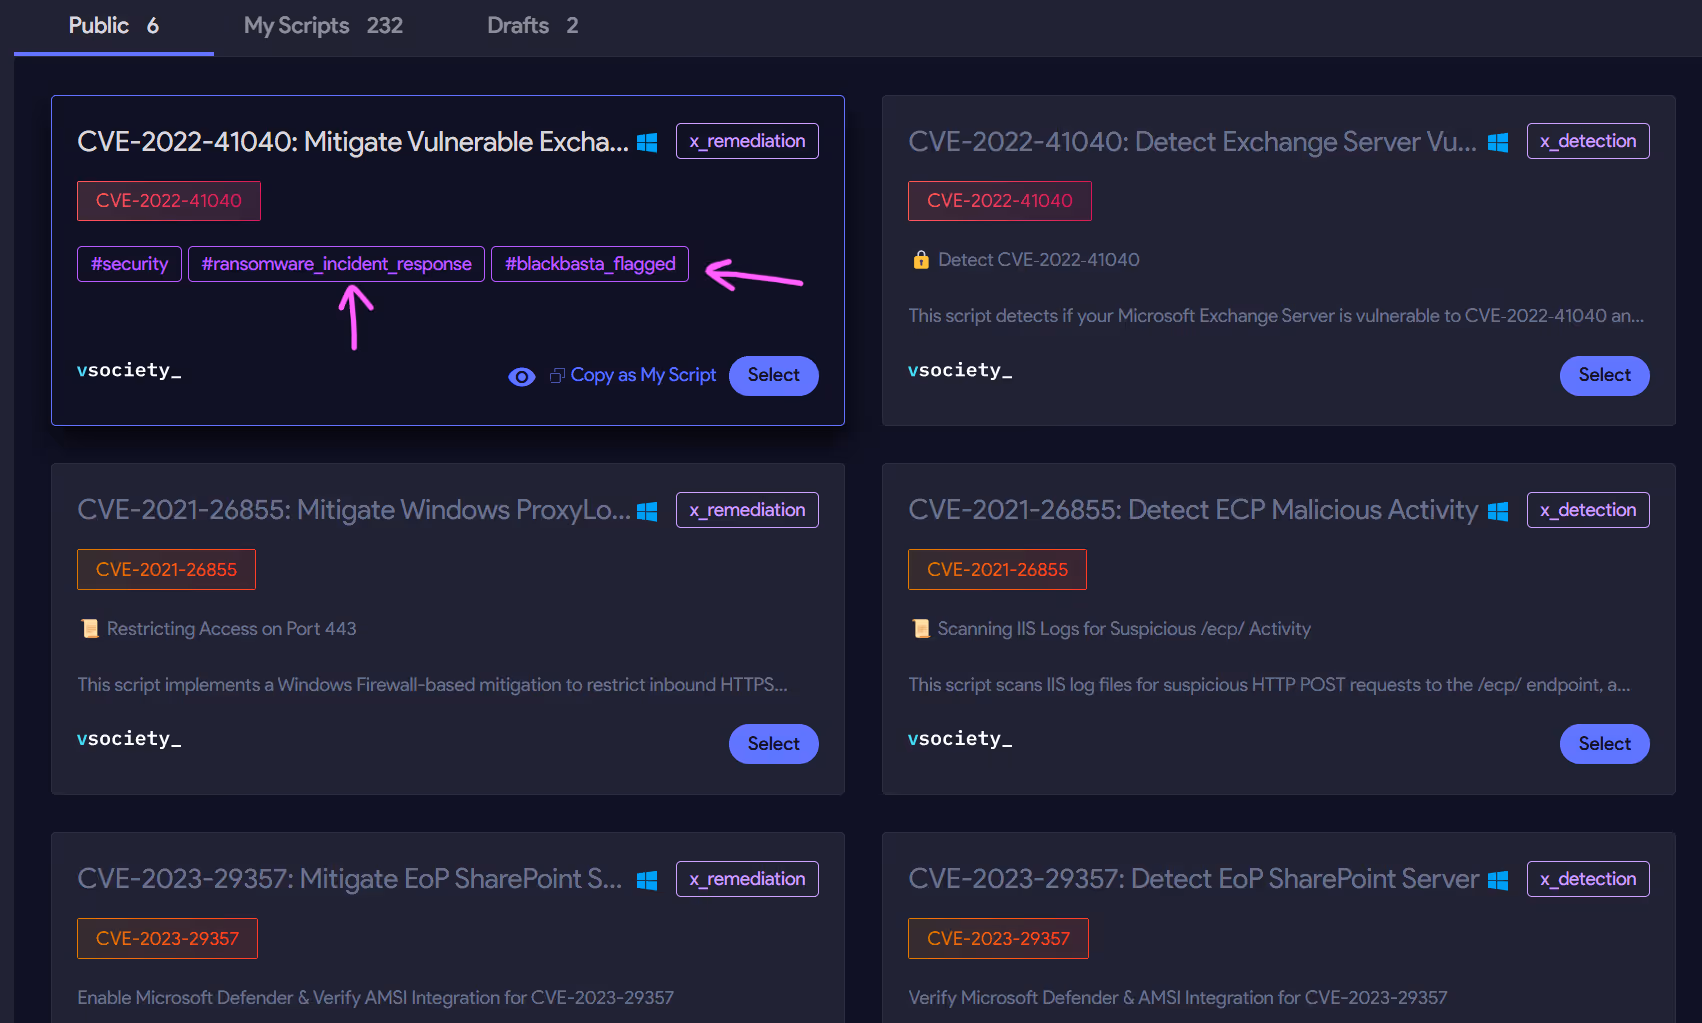Click Windows icon on CVE-2021-26855 Mitigate card
Image resolution: width=1702 pixels, height=1023 pixels.
pos(647,512)
